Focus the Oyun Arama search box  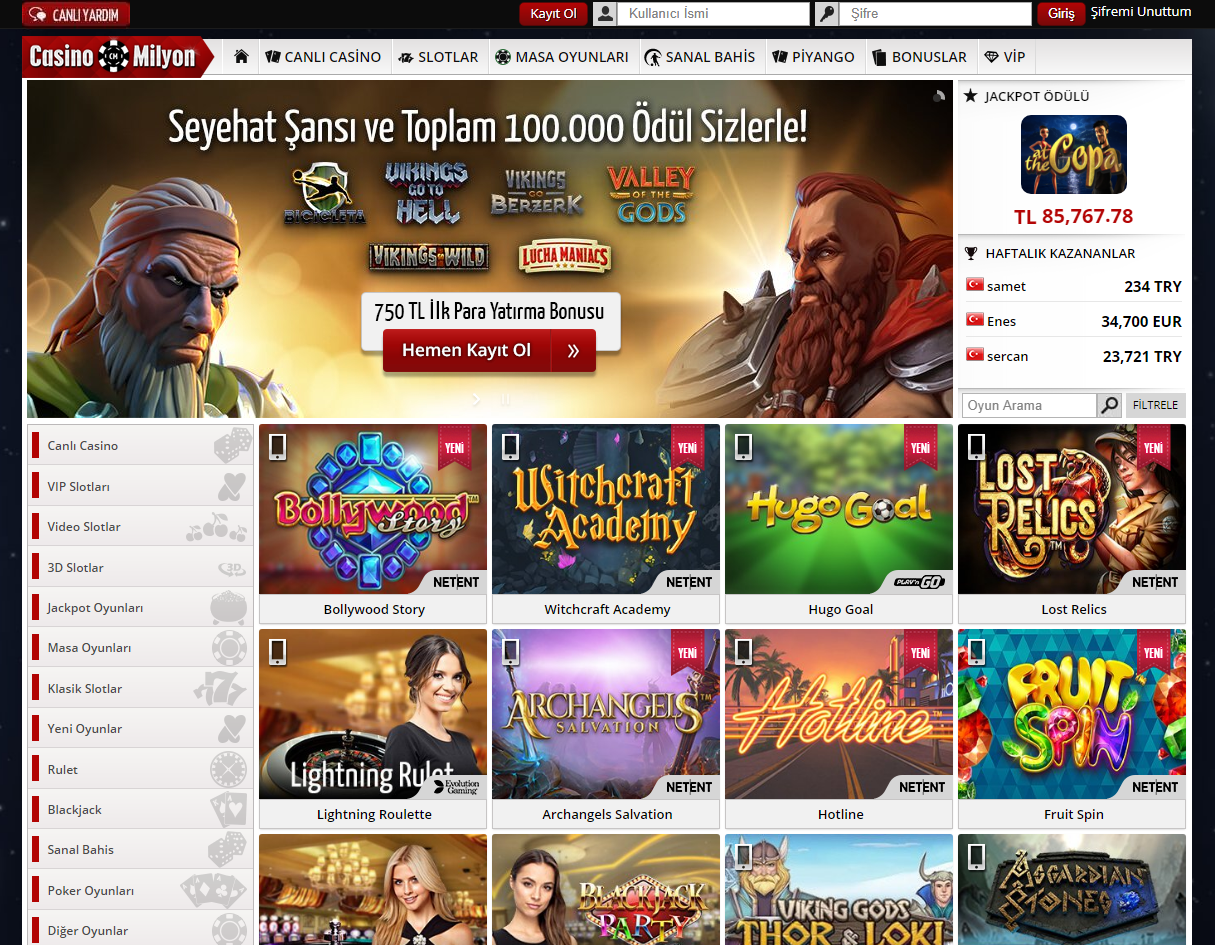point(1030,405)
